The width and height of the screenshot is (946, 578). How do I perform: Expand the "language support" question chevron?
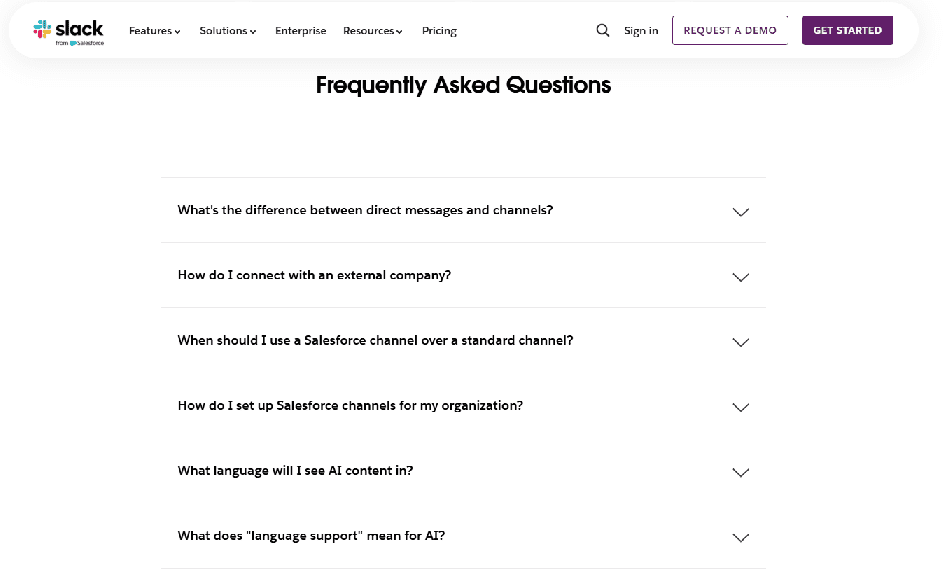(x=740, y=537)
